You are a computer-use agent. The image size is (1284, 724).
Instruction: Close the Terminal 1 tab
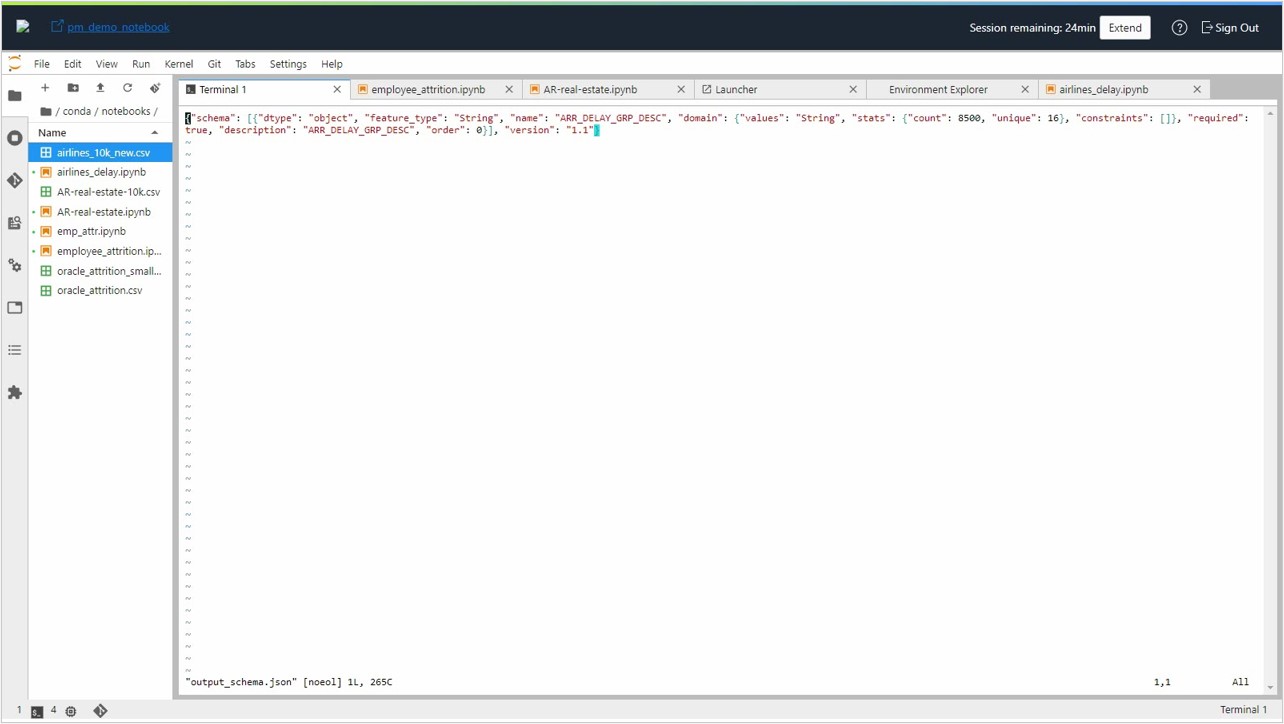(337, 89)
